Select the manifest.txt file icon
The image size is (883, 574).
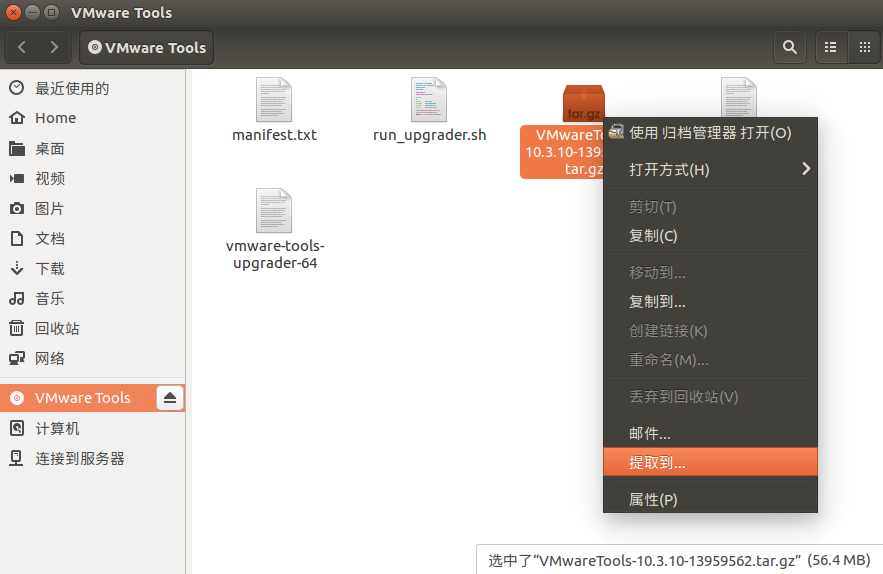point(274,100)
